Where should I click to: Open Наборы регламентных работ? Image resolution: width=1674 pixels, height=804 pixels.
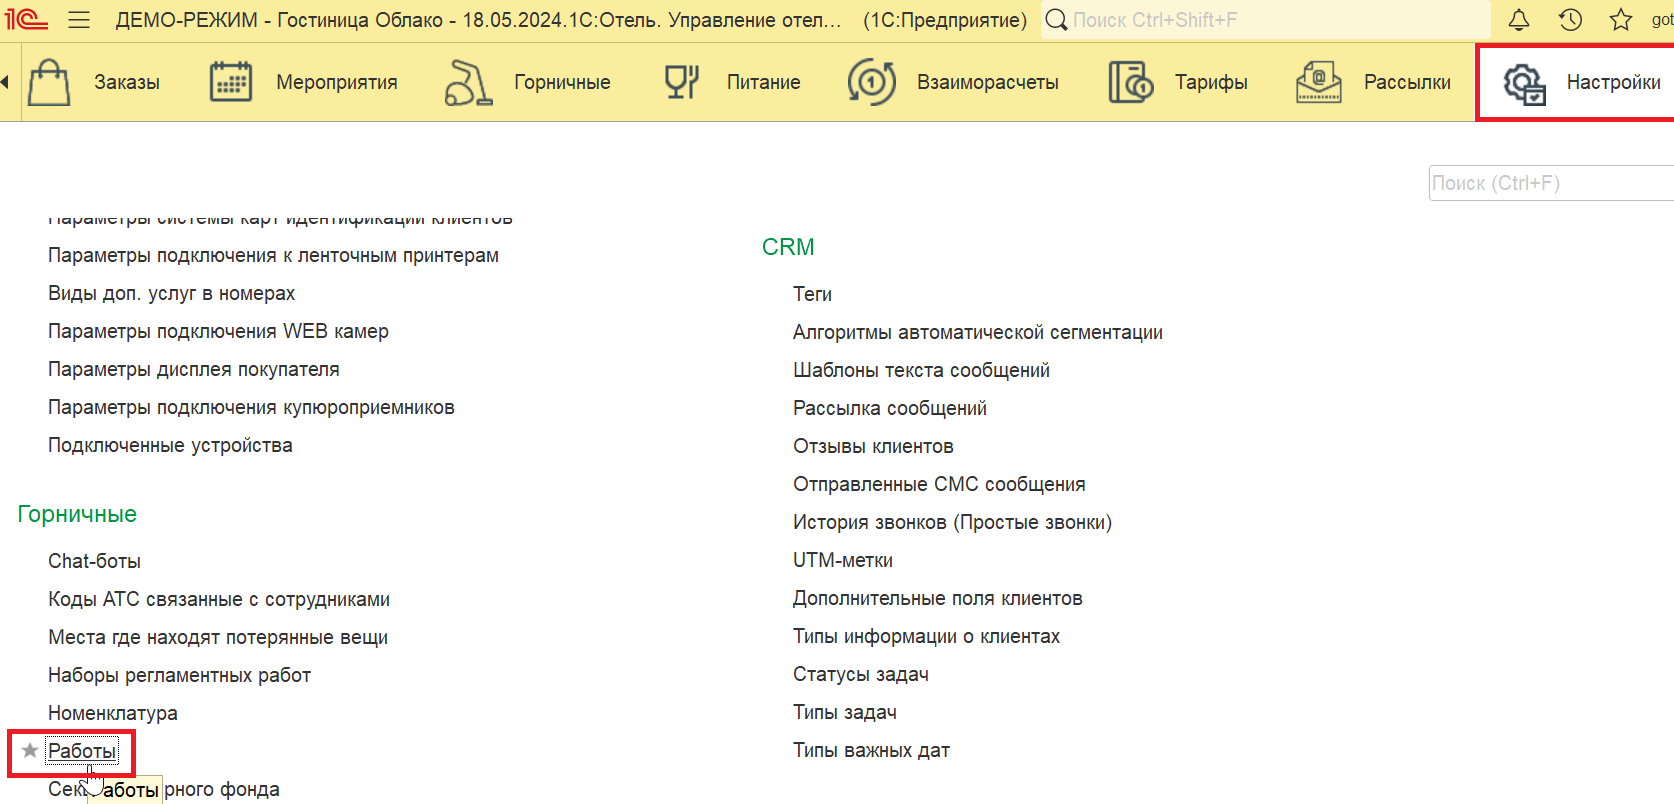coord(179,676)
